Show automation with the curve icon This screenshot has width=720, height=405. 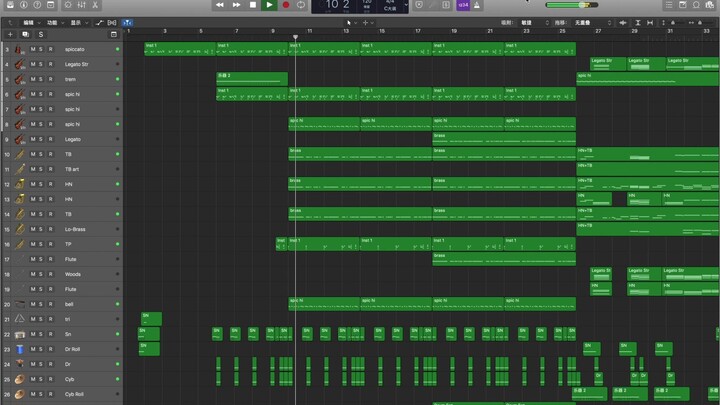pos(99,22)
